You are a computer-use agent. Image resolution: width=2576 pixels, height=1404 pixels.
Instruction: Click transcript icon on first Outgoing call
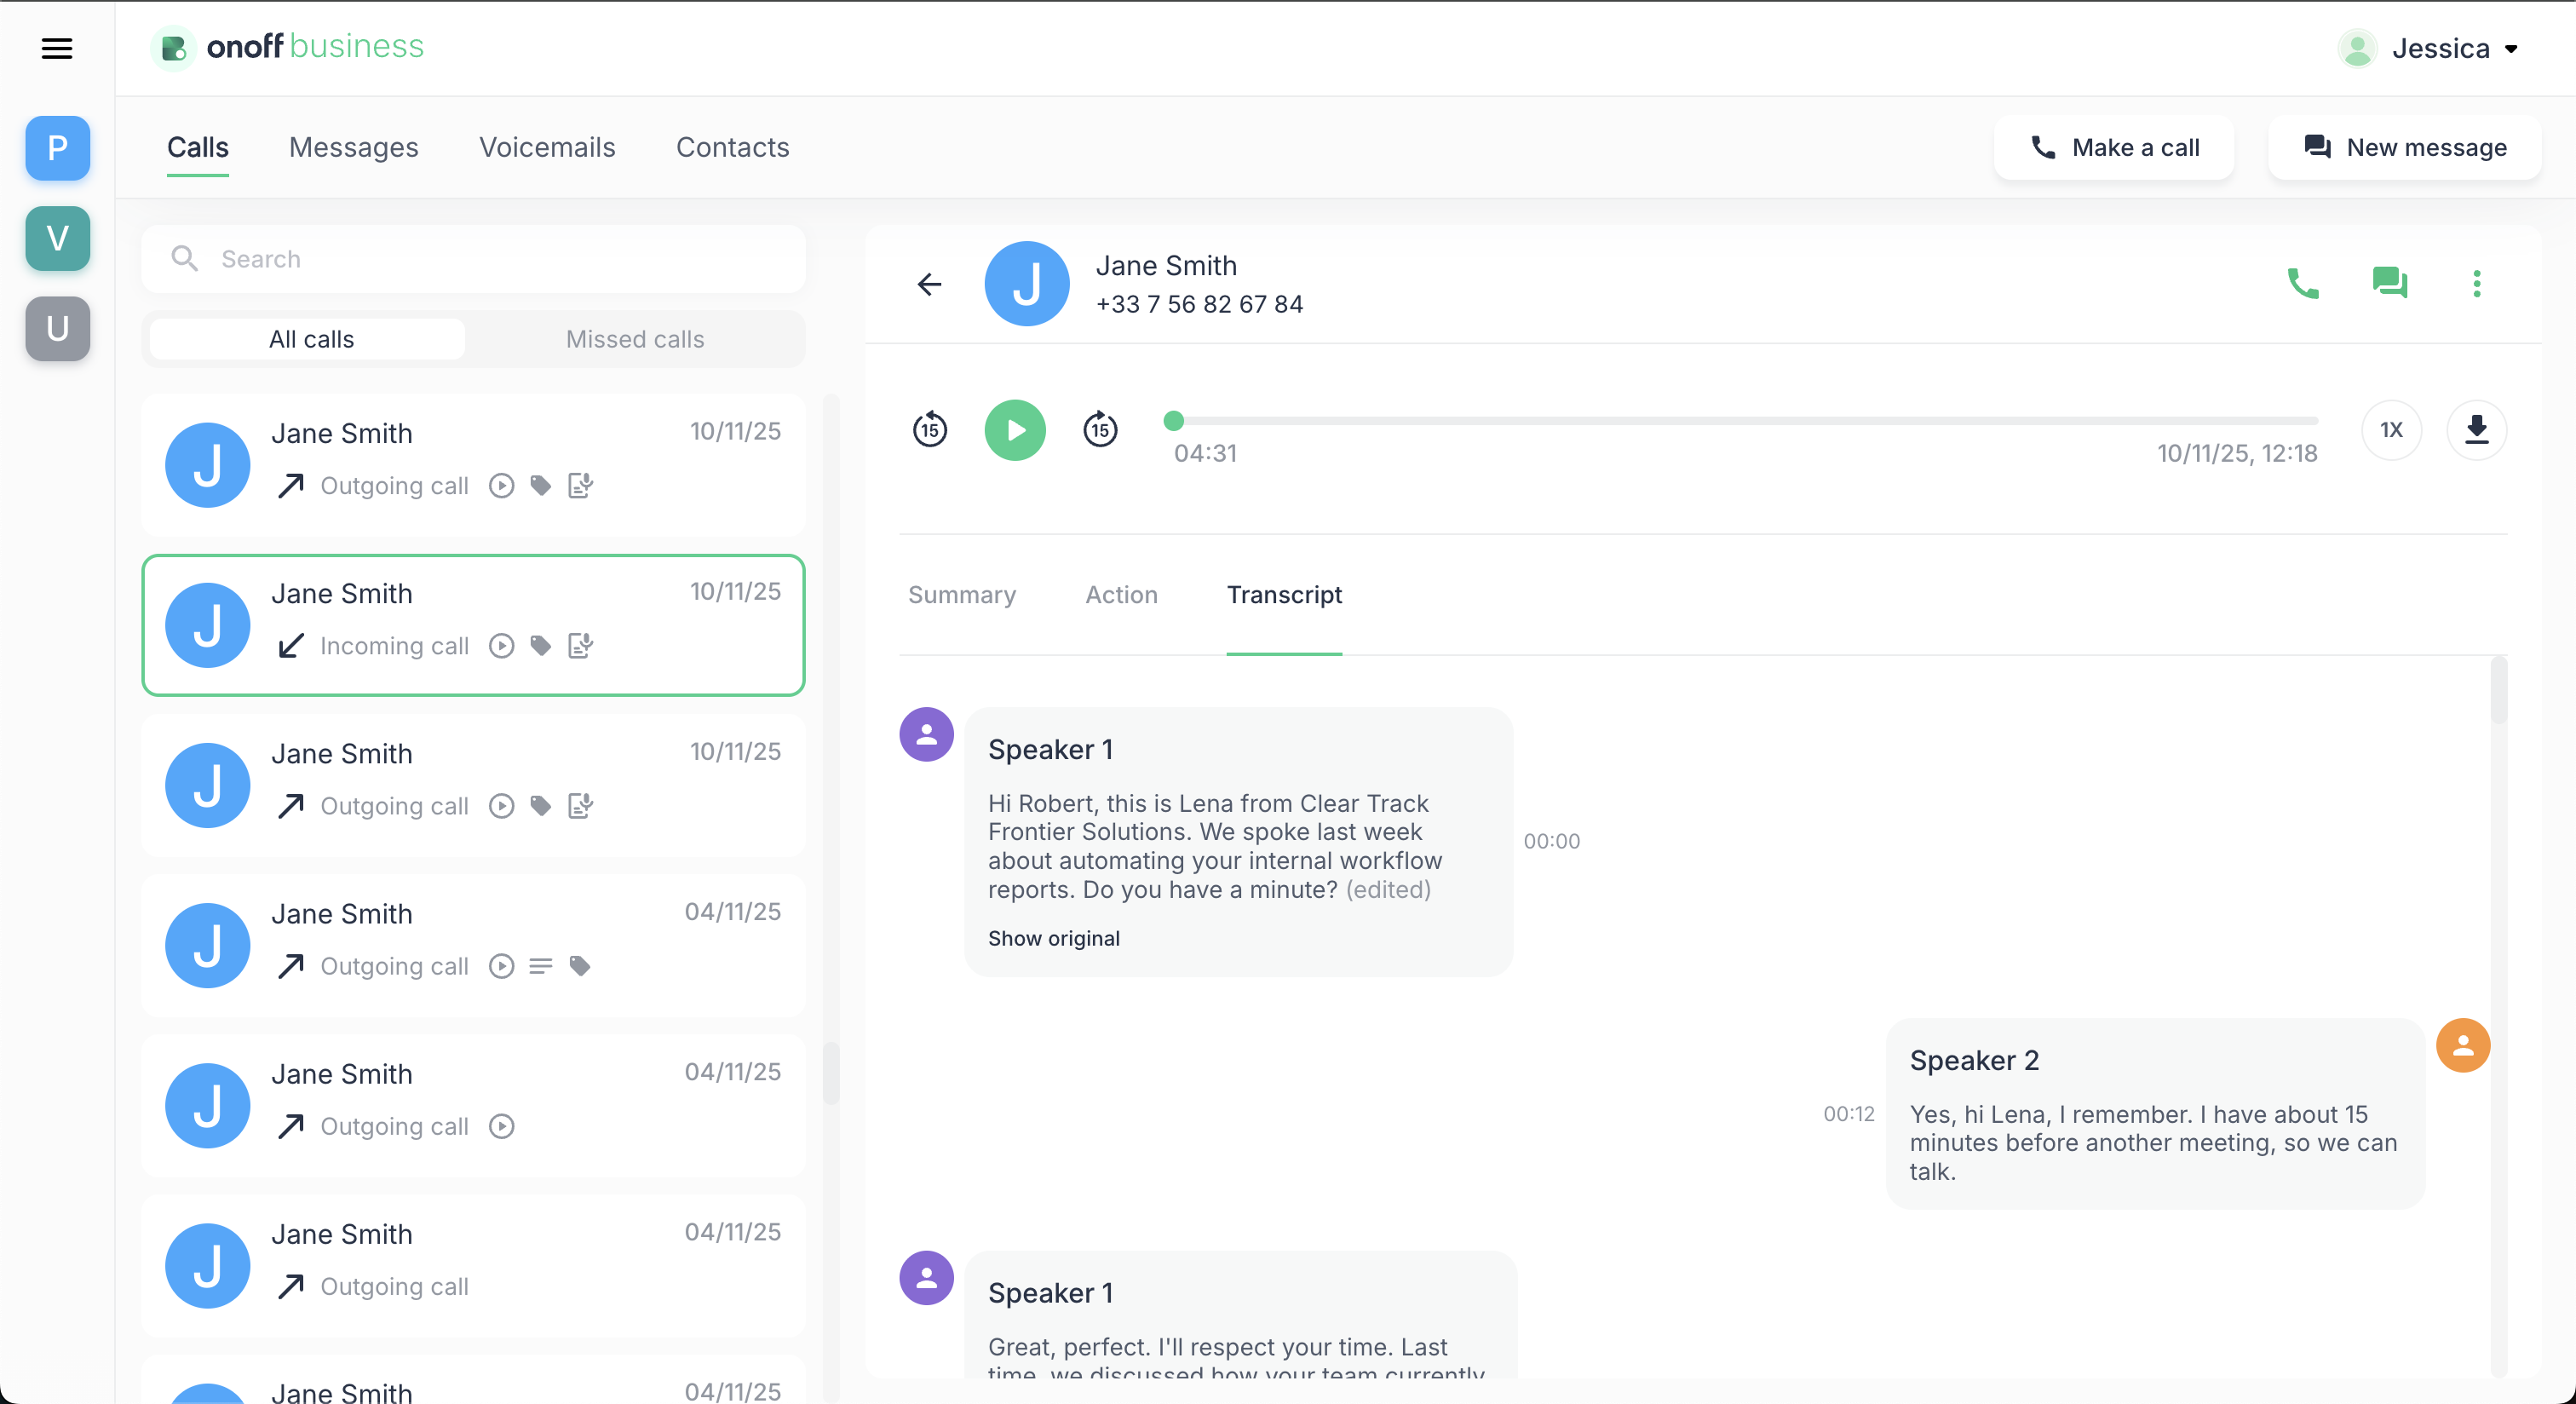point(581,486)
